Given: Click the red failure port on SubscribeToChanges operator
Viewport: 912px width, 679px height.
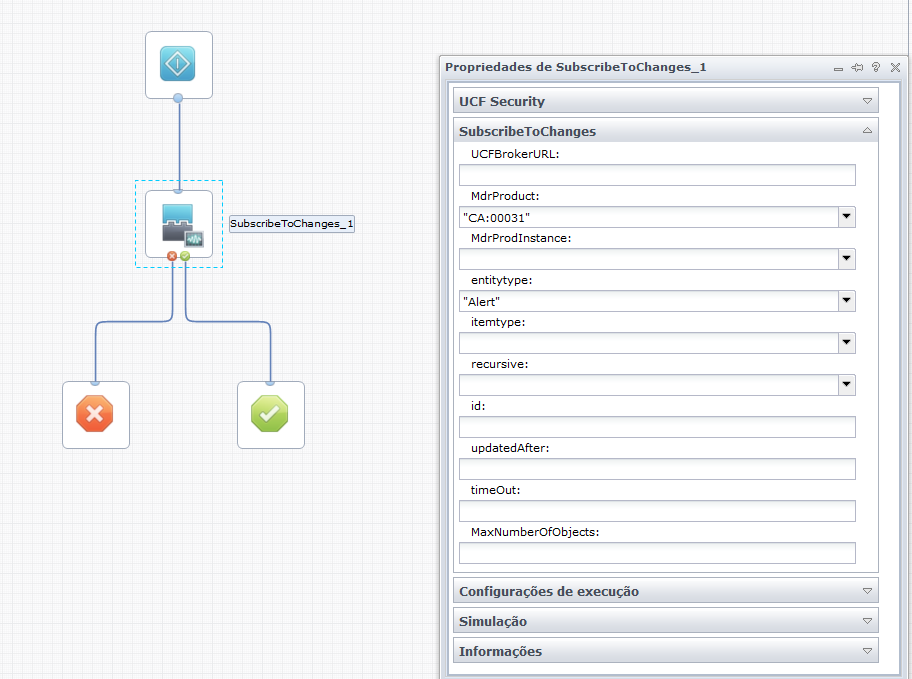Looking at the screenshot, I should pyautogui.click(x=172, y=256).
